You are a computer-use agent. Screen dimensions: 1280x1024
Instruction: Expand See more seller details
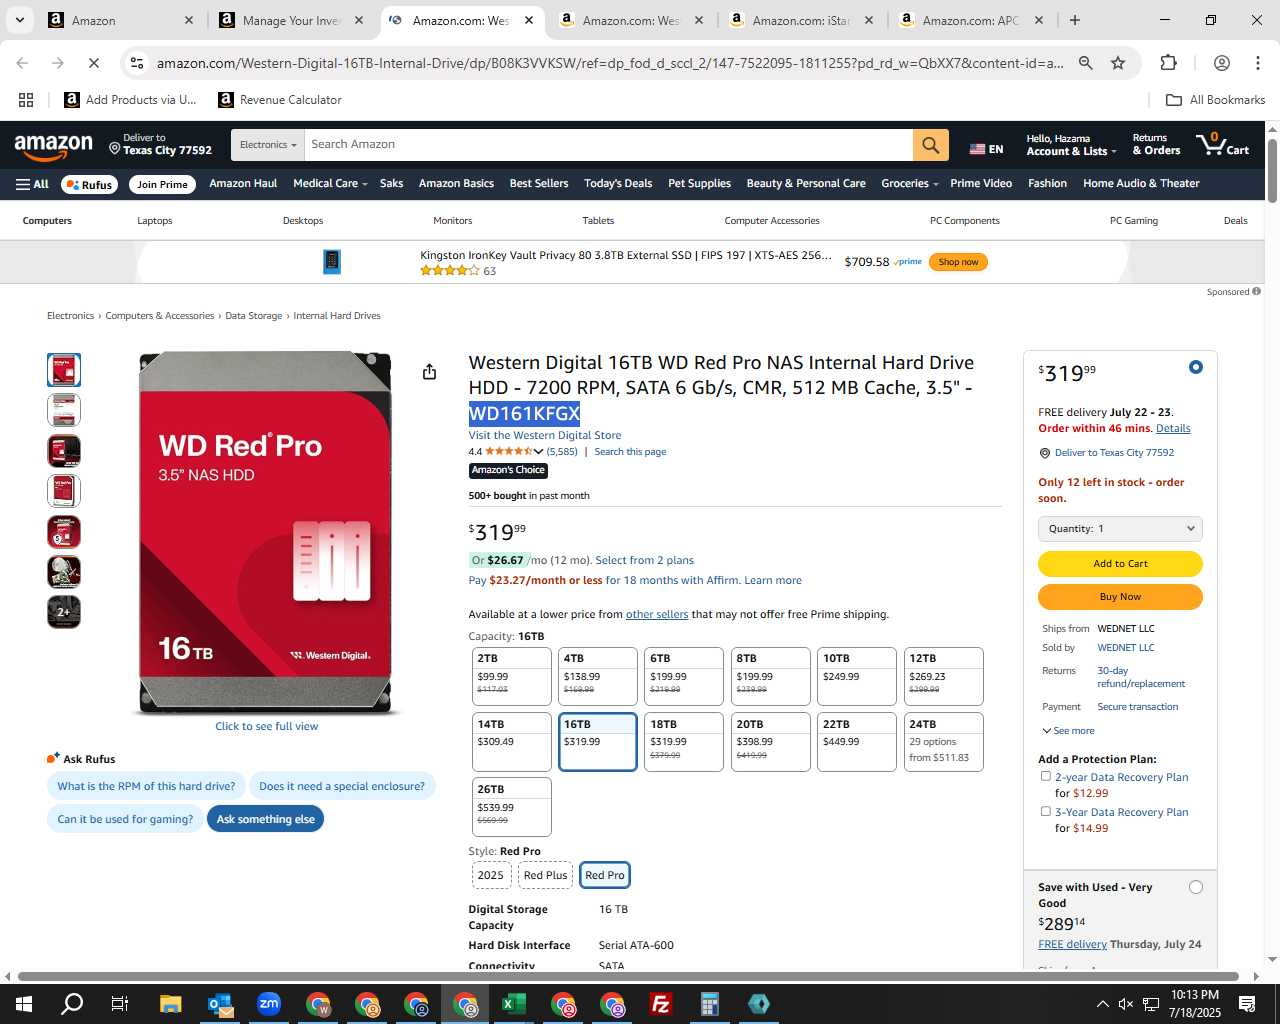(1068, 731)
